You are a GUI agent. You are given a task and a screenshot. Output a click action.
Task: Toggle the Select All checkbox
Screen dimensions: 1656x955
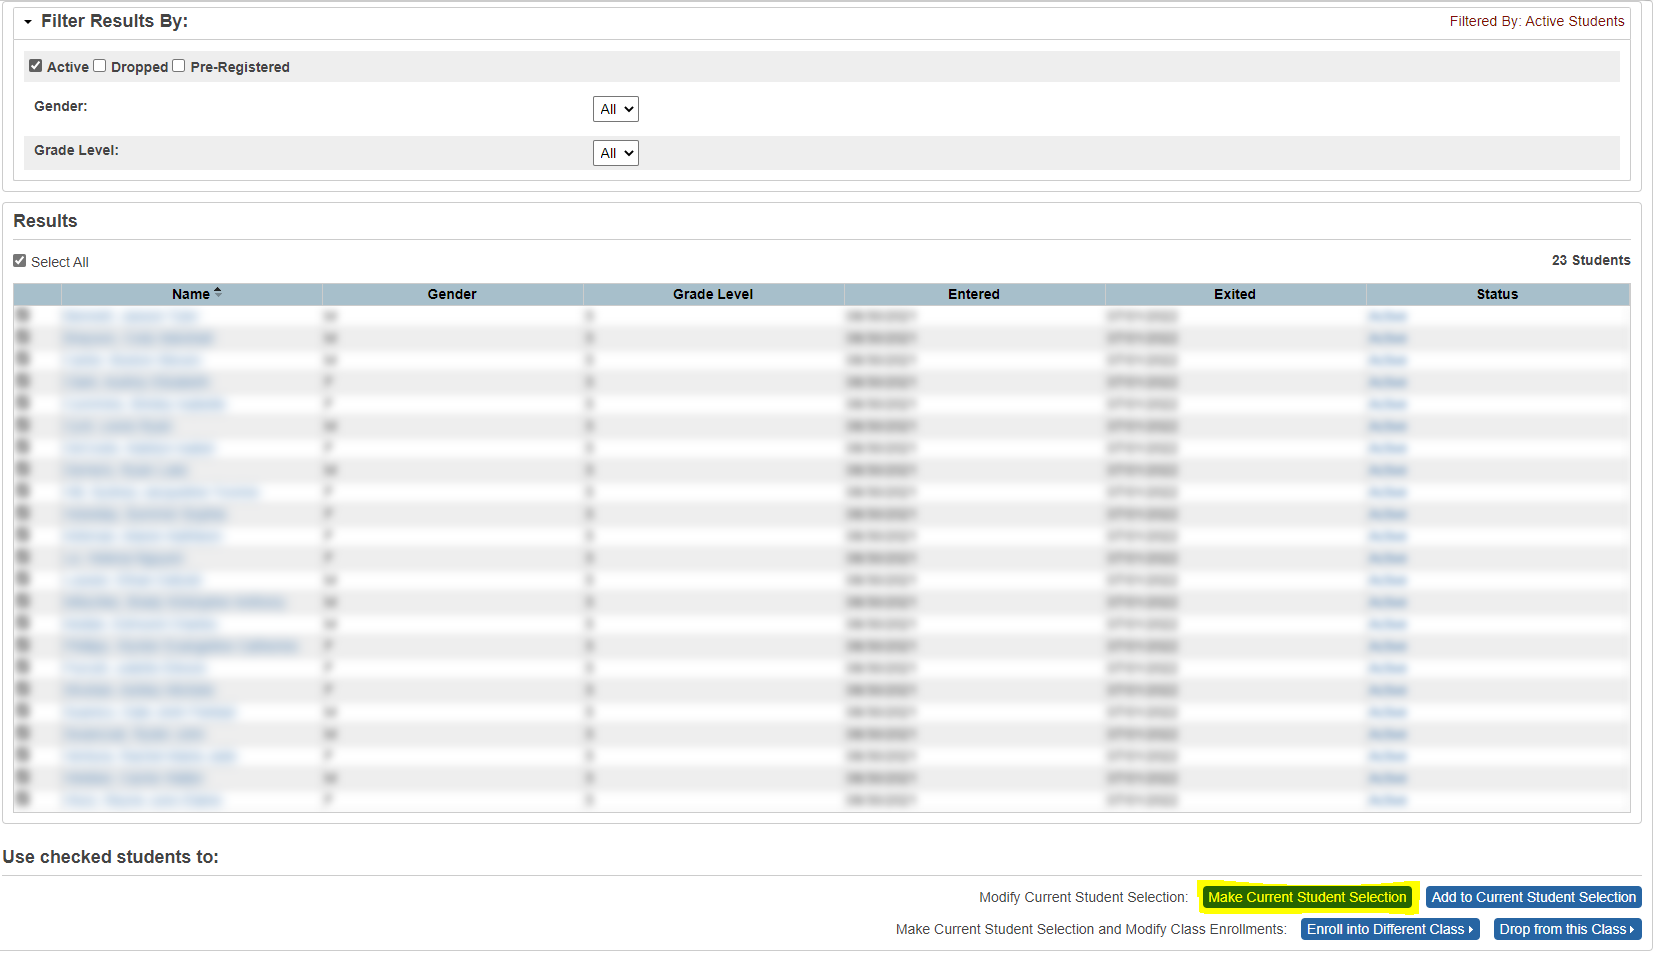click(20, 261)
